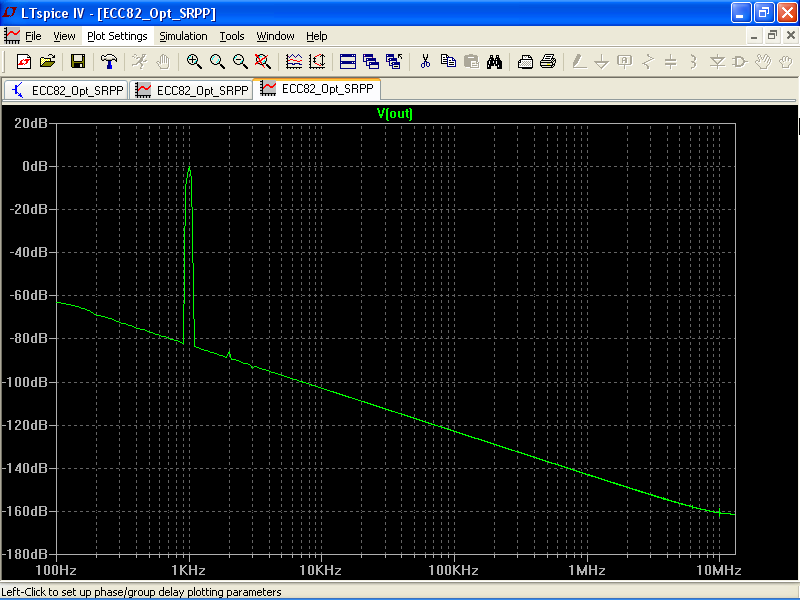
Task: Click the Place Component gate icon
Action: [740, 62]
